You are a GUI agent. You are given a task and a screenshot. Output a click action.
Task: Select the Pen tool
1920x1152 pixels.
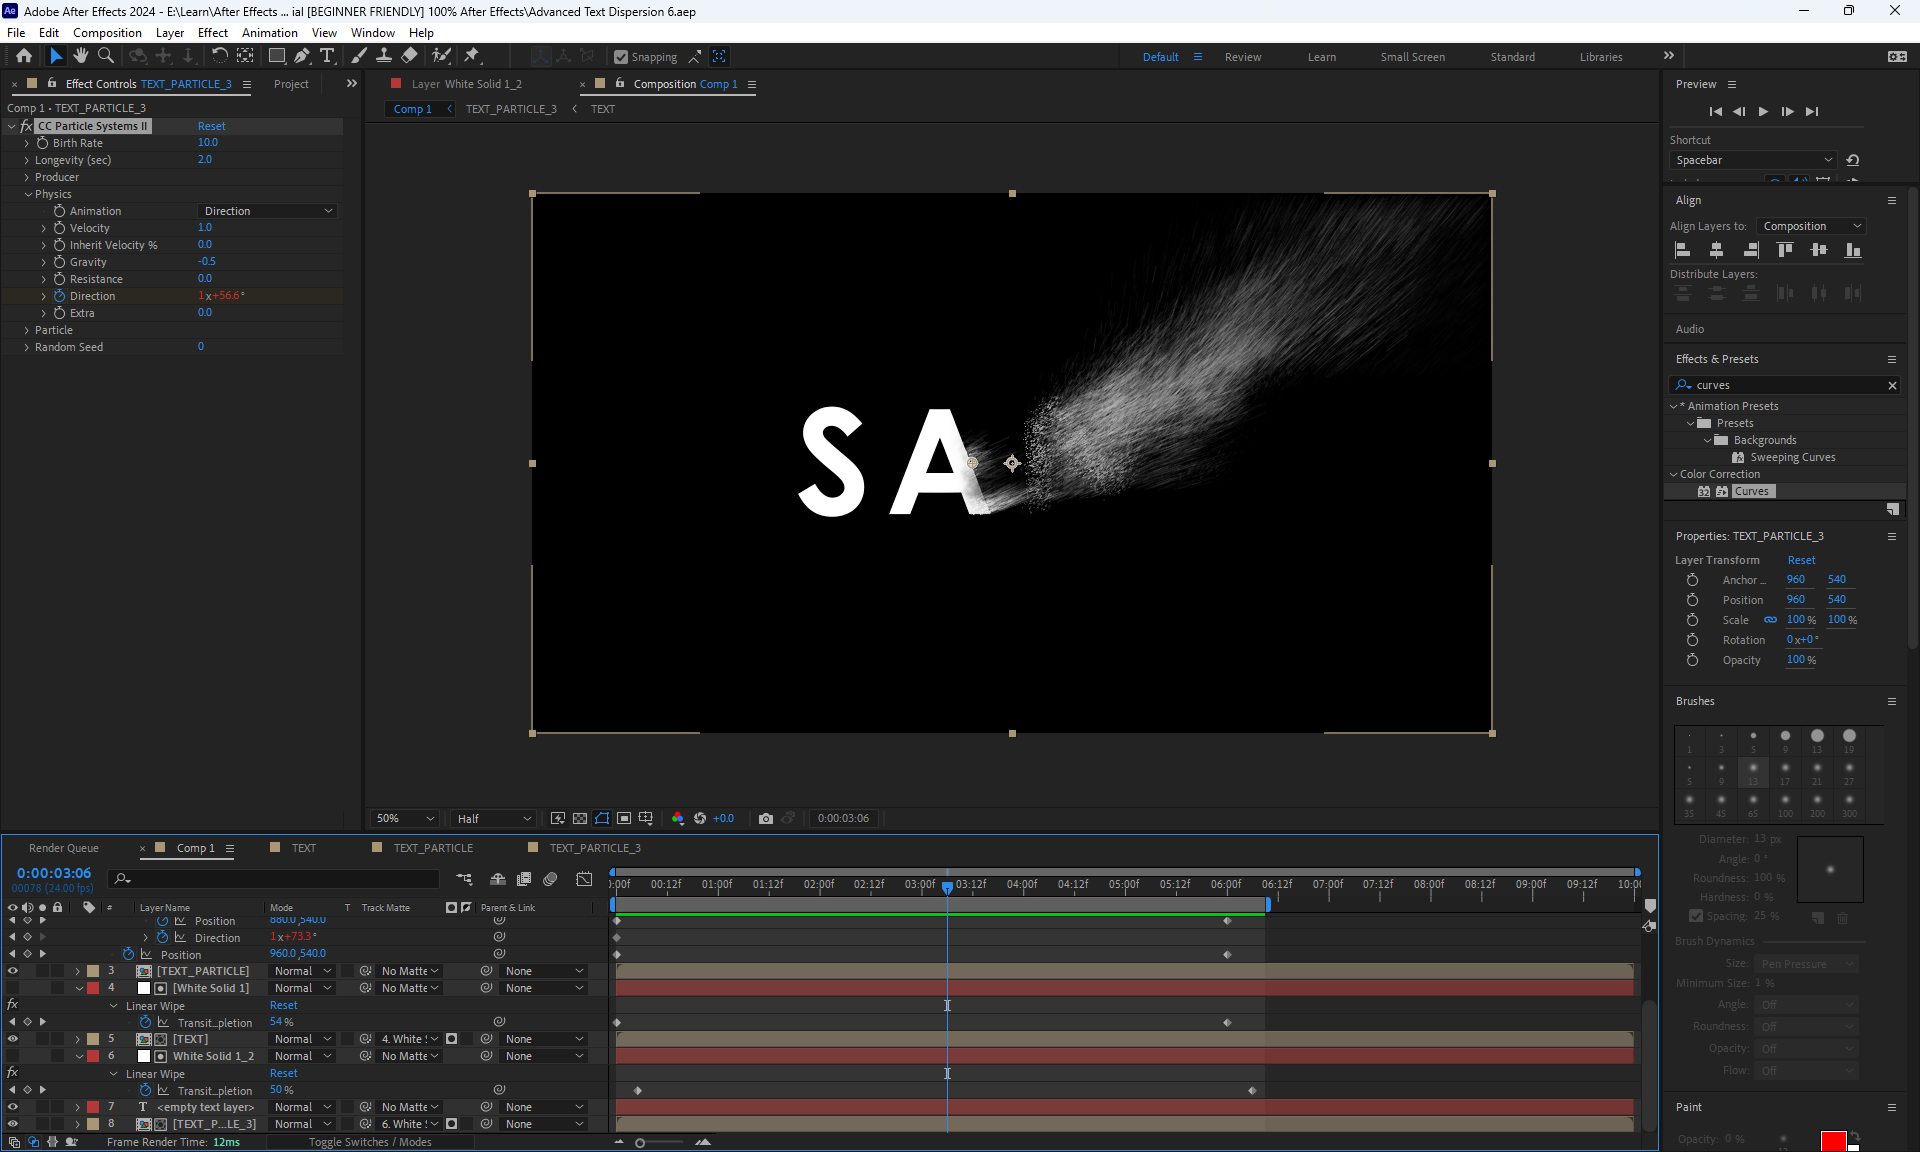coord(301,56)
